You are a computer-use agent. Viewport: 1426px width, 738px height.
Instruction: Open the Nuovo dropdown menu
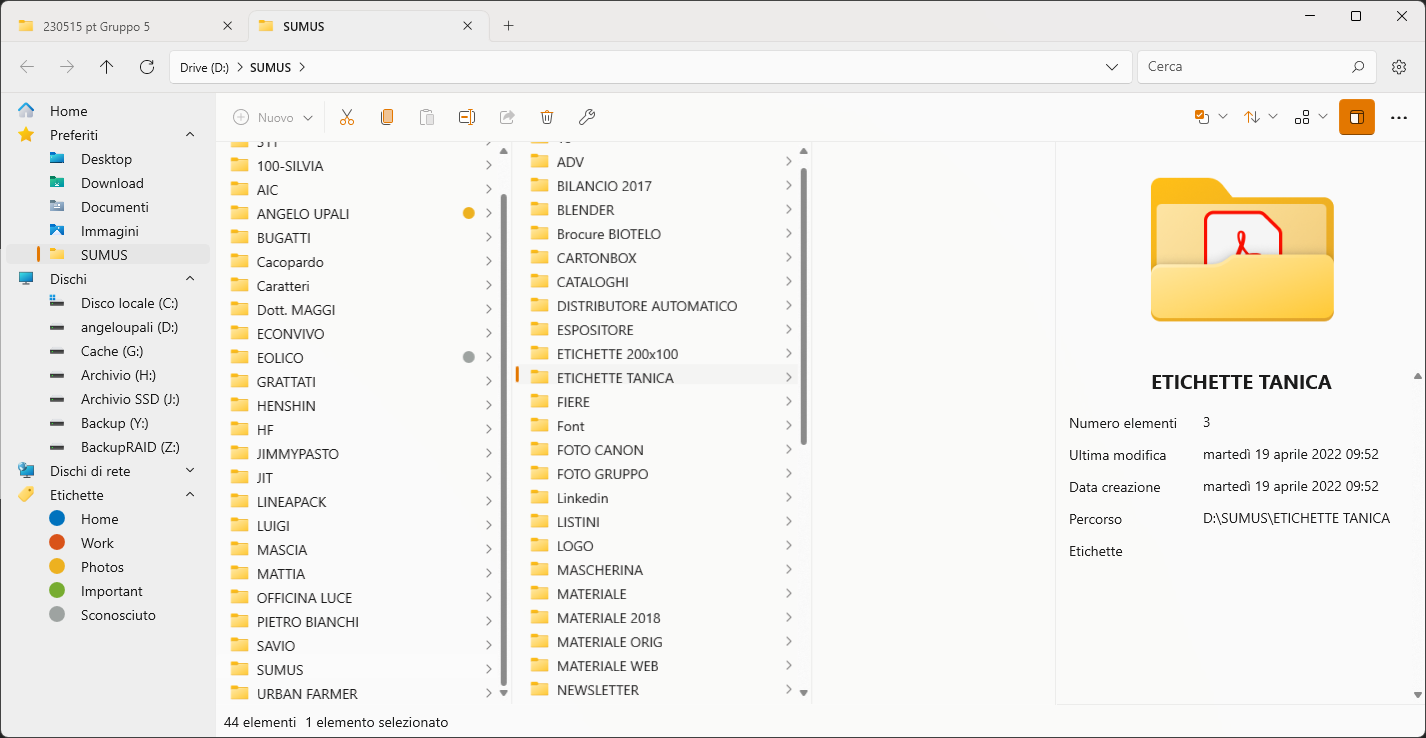[272, 117]
